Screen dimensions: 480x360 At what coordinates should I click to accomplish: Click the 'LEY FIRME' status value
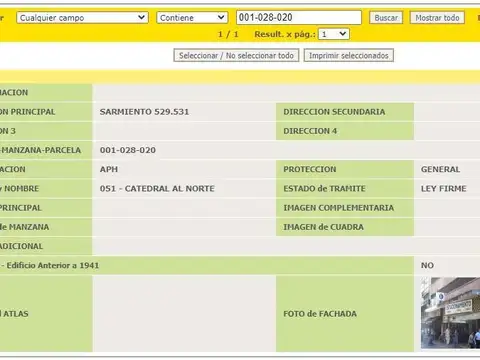tap(443, 189)
